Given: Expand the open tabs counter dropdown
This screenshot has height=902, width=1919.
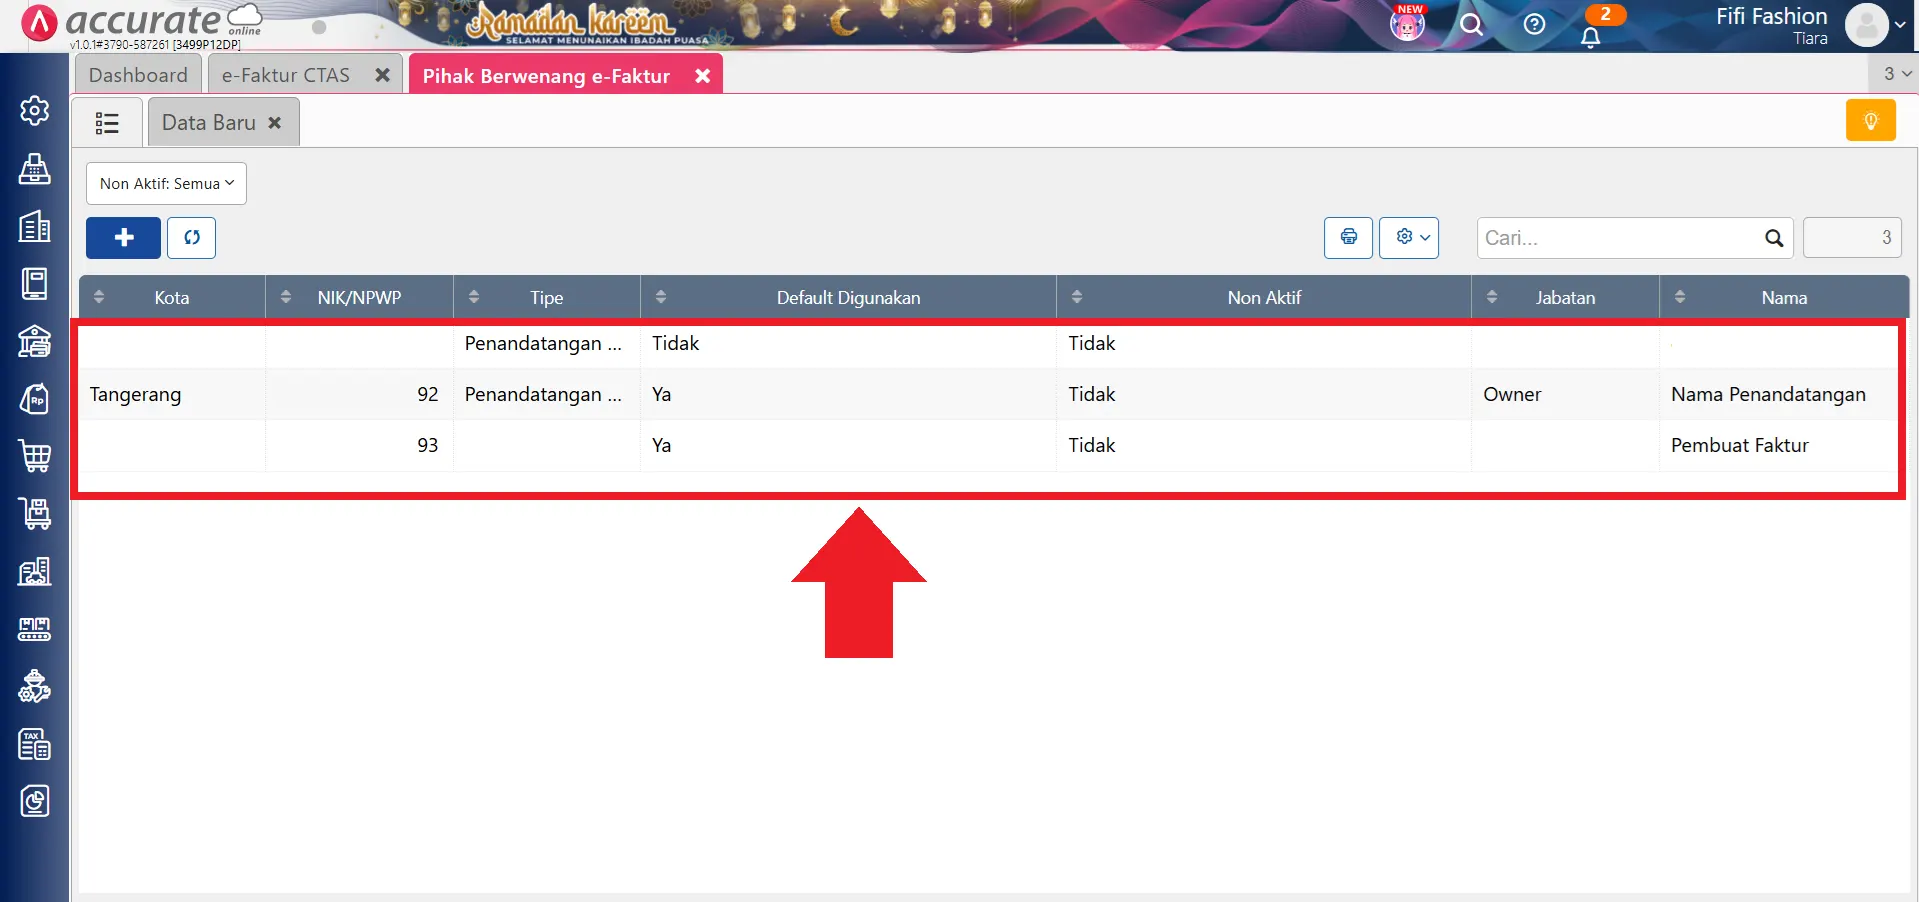Looking at the screenshot, I should [1896, 74].
